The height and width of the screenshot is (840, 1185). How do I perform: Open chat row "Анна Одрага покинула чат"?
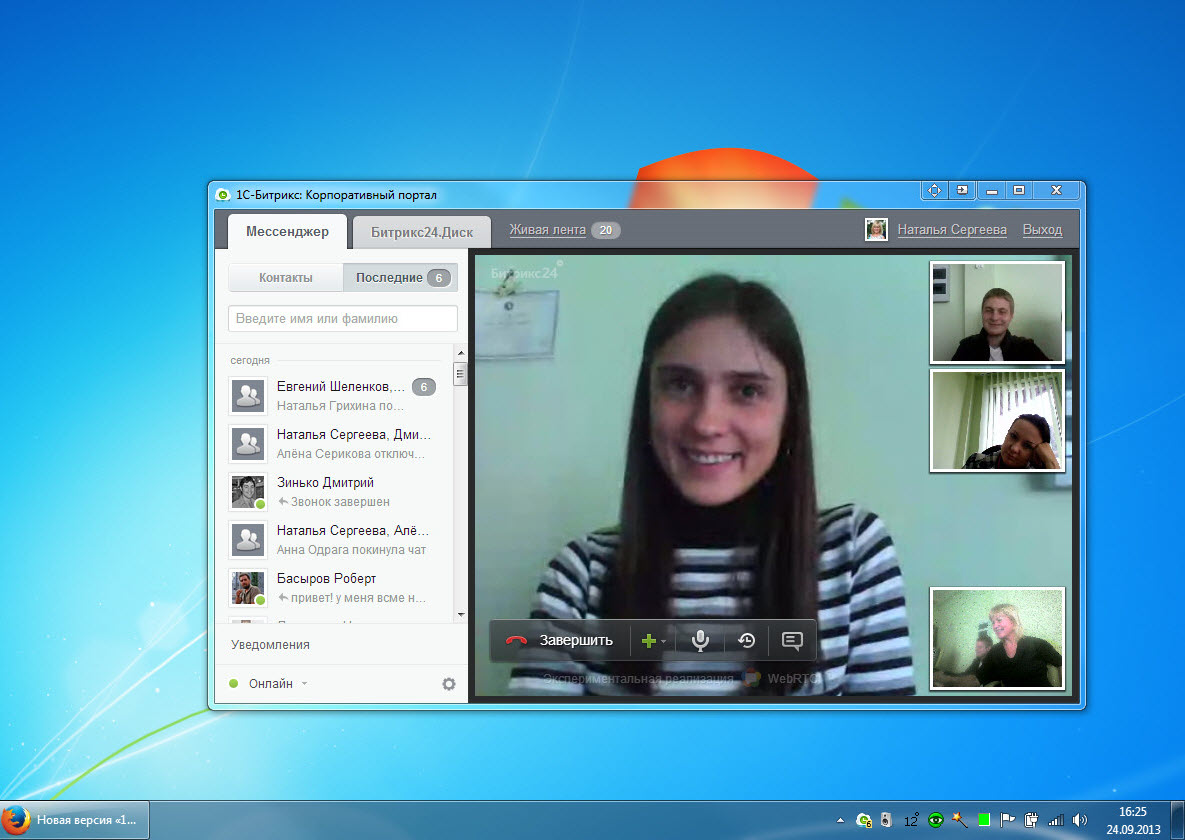click(336, 540)
